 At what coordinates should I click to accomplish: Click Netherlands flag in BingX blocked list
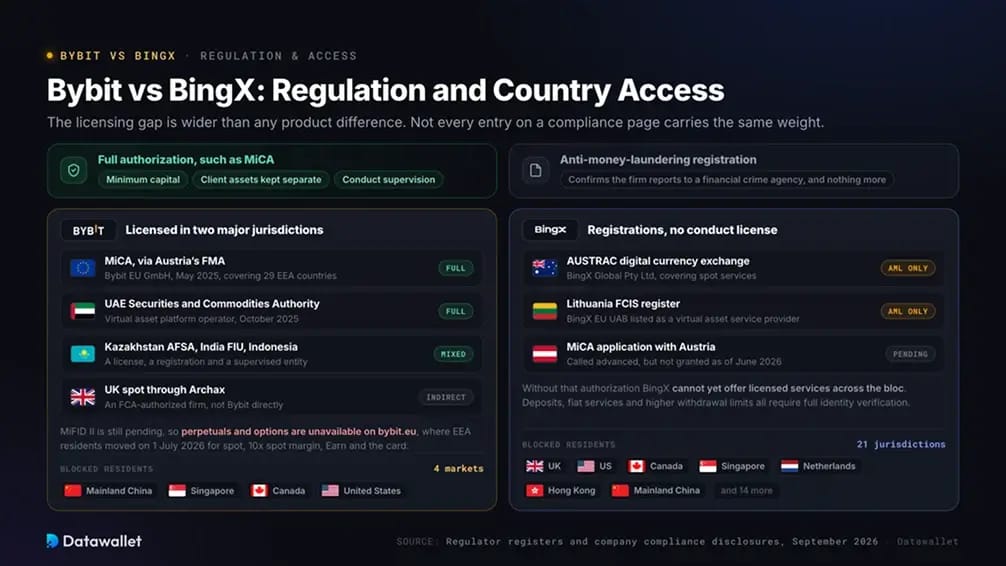[789, 466]
